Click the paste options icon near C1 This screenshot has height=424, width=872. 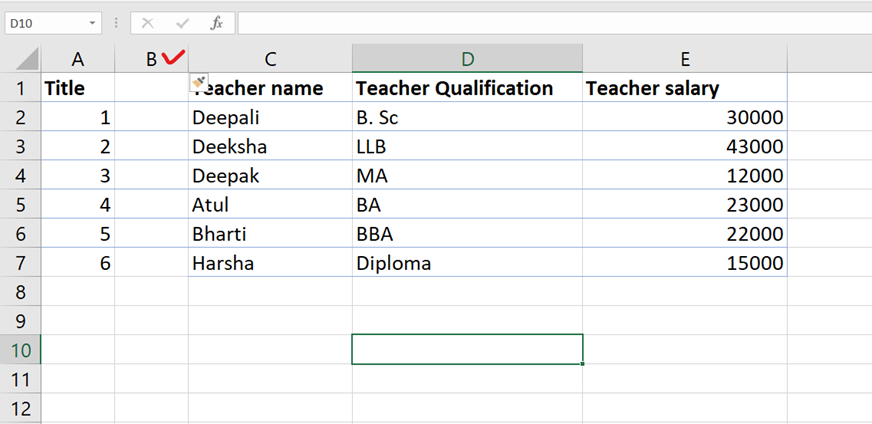pyautogui.click(x=198, y=82)
